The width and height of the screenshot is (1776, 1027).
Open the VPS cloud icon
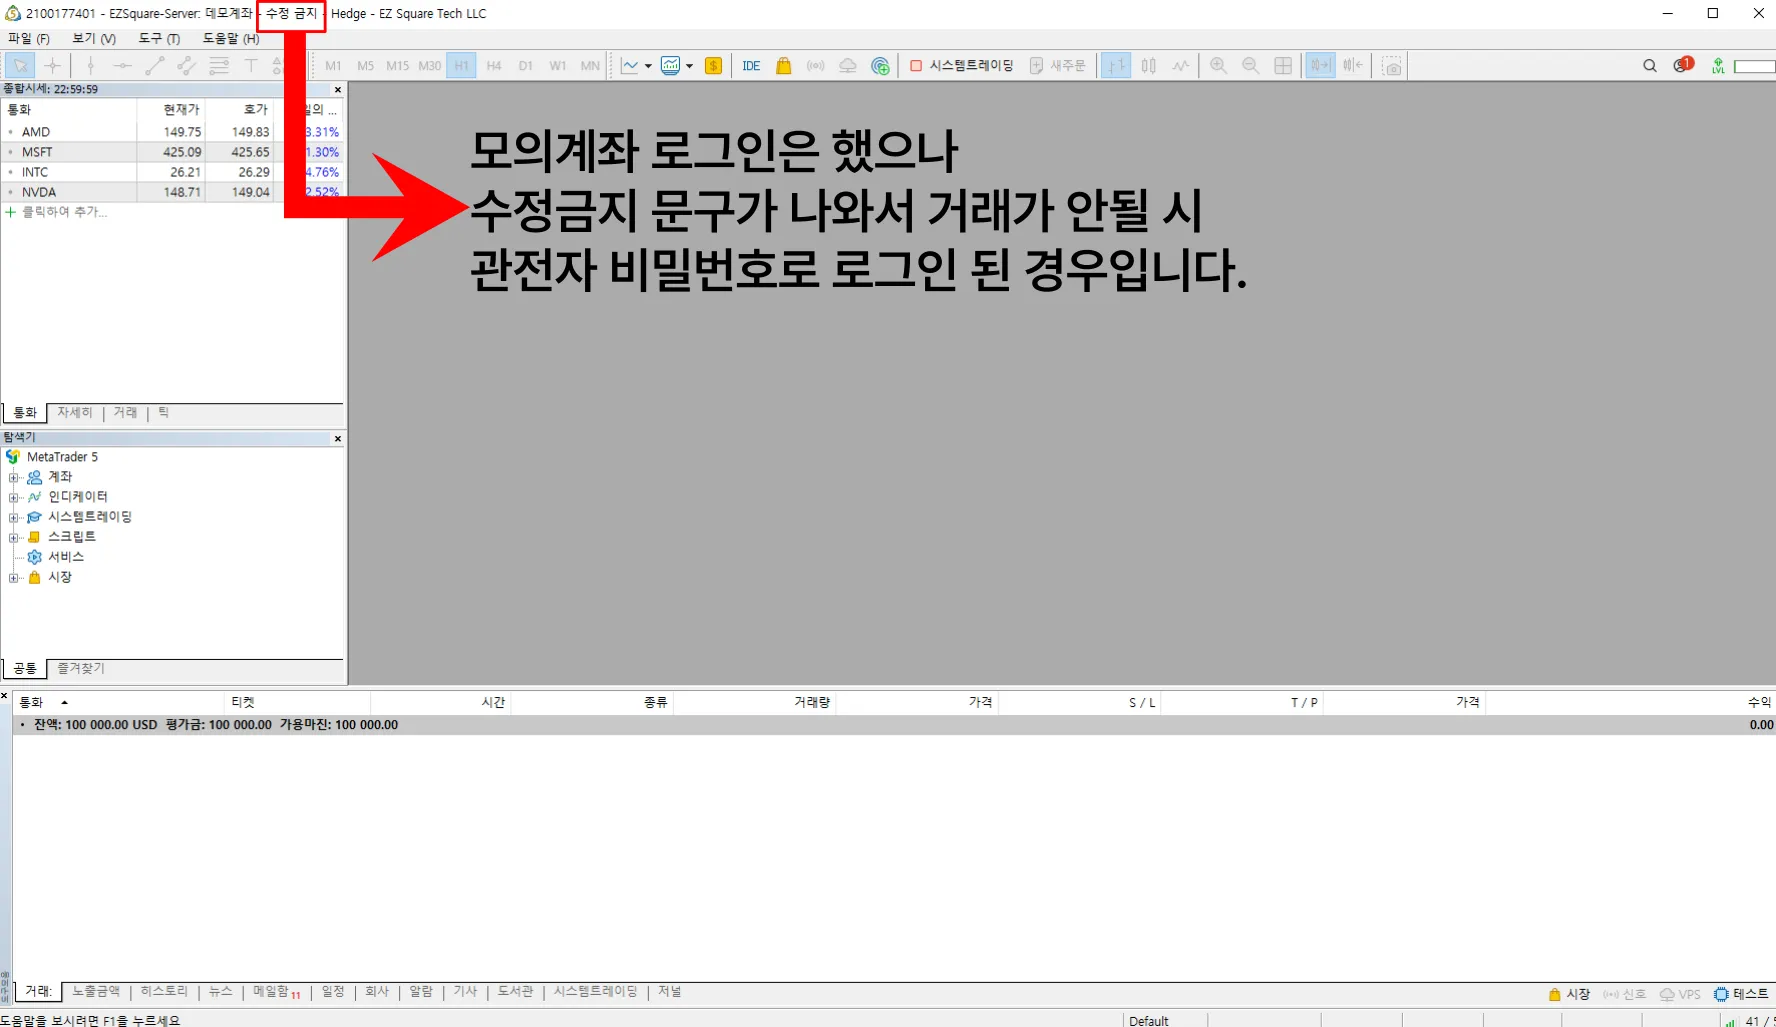[x=848, y=66]
